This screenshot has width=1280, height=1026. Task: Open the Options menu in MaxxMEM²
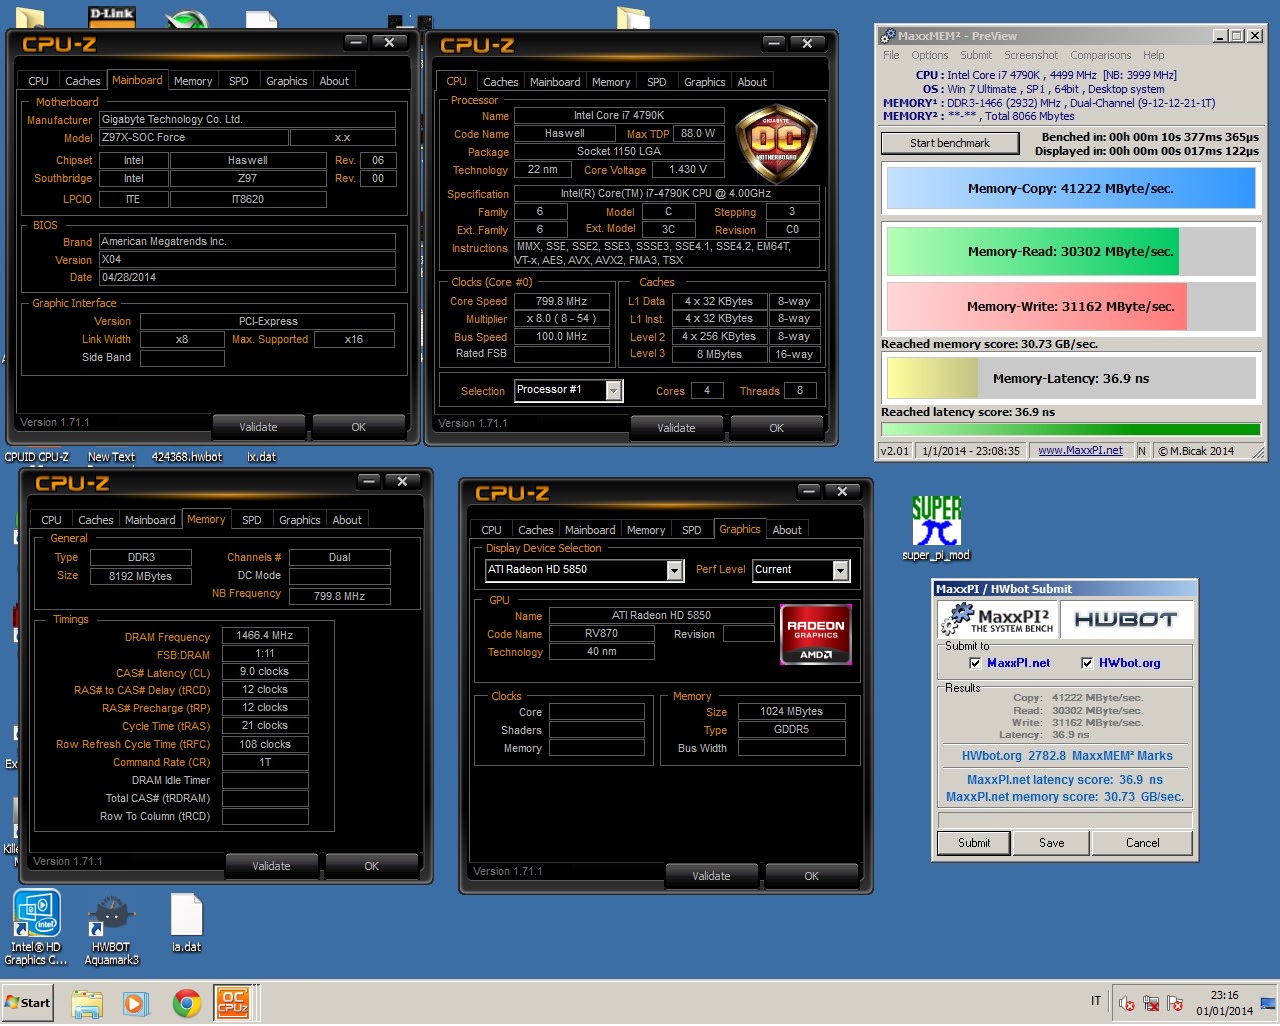(x=929, y=56)
